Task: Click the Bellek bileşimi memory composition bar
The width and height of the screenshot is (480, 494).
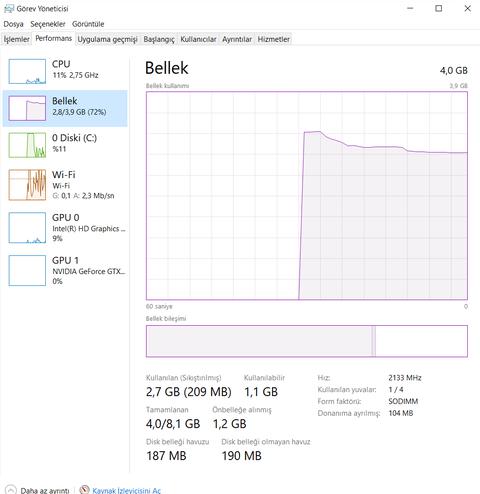Action: [307, 341]
